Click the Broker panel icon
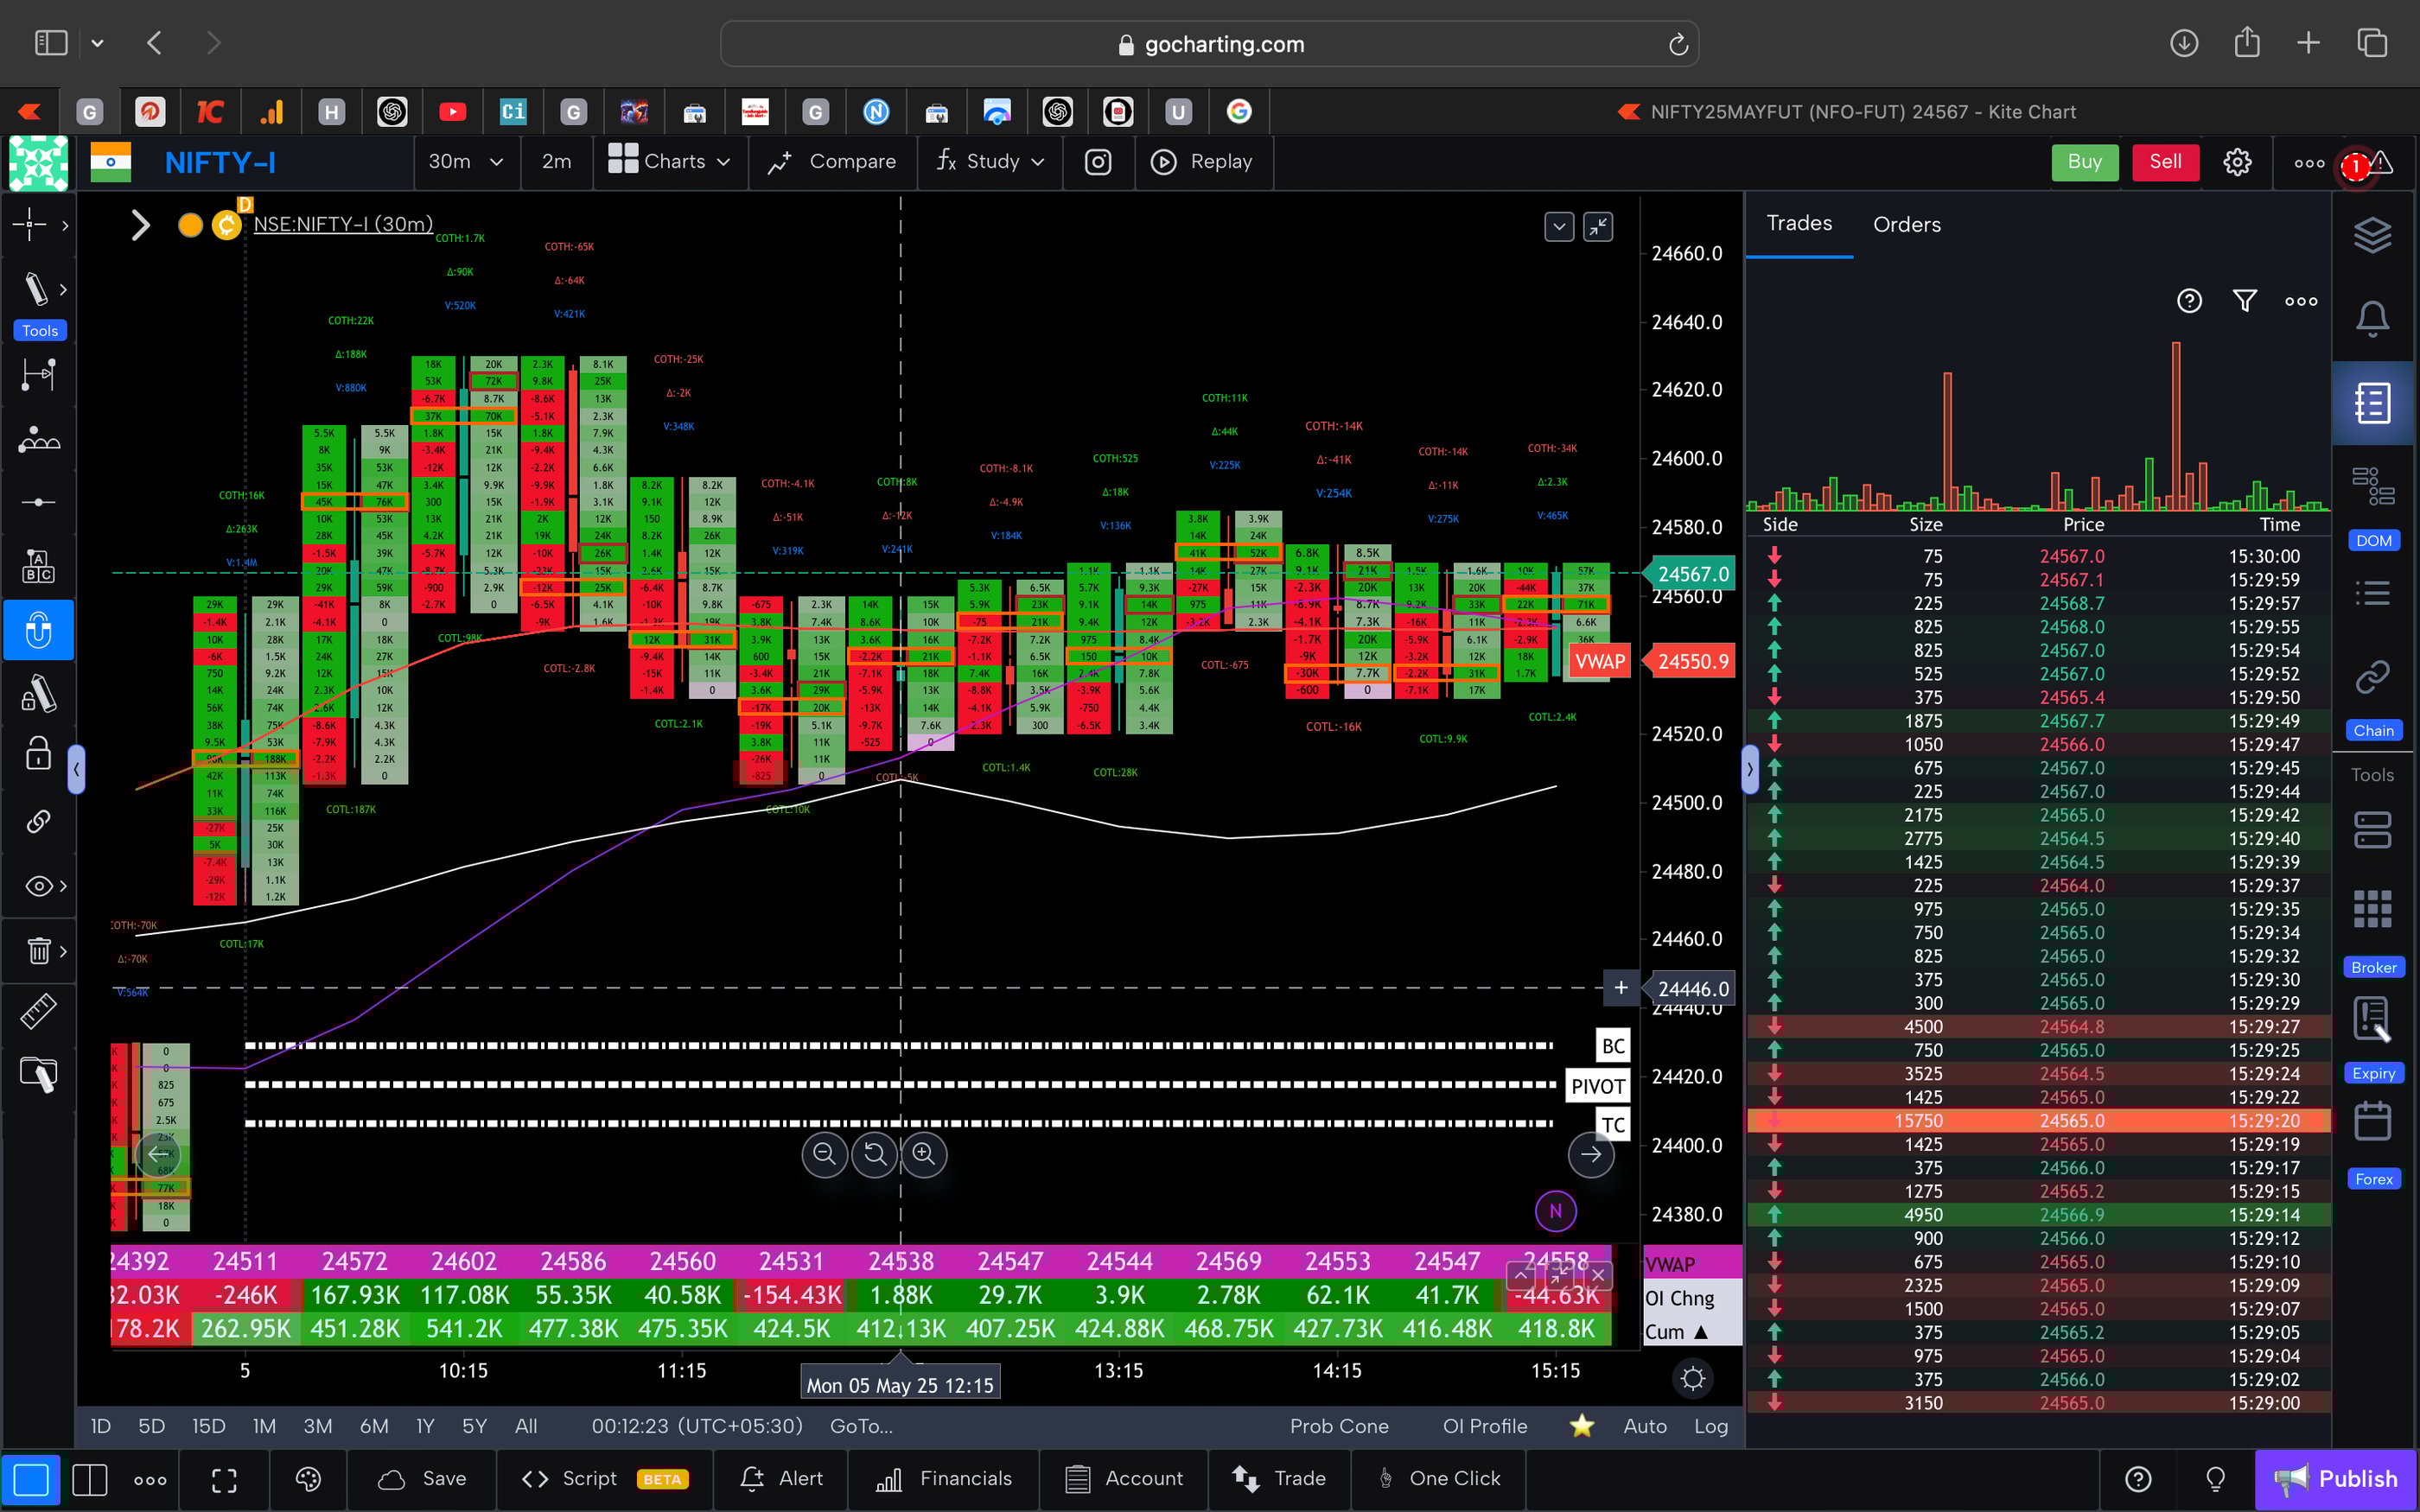This screenshot has height=1512, width=2420. (2372, 908)
